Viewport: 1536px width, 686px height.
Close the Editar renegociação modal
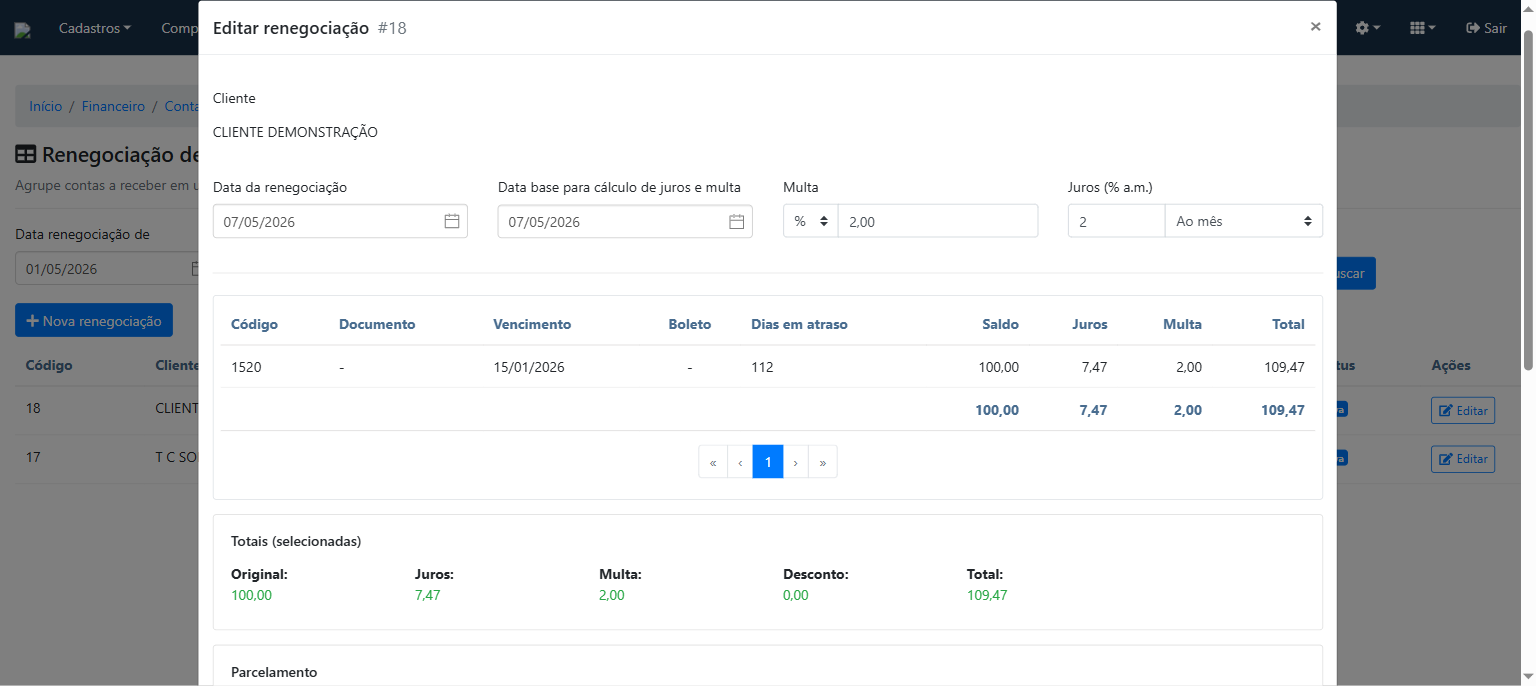coord(1315,27)
